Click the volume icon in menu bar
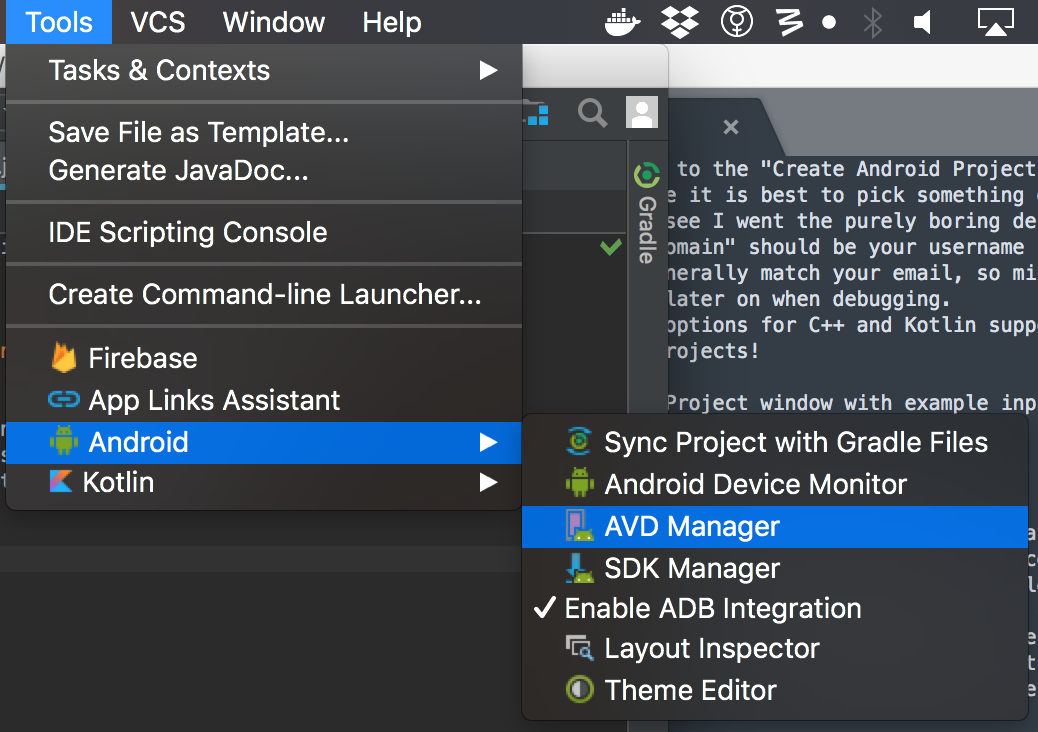This screenshot has width=1038, height=732. pos(922,22)
